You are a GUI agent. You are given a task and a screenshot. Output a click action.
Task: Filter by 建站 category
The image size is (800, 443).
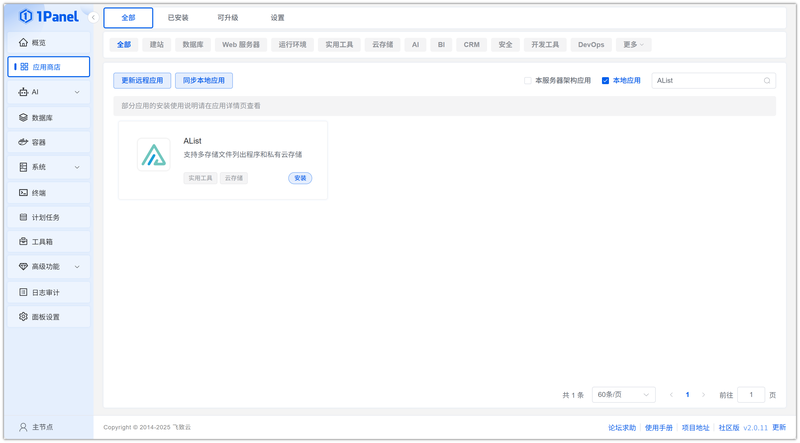(x=157, y=44)
